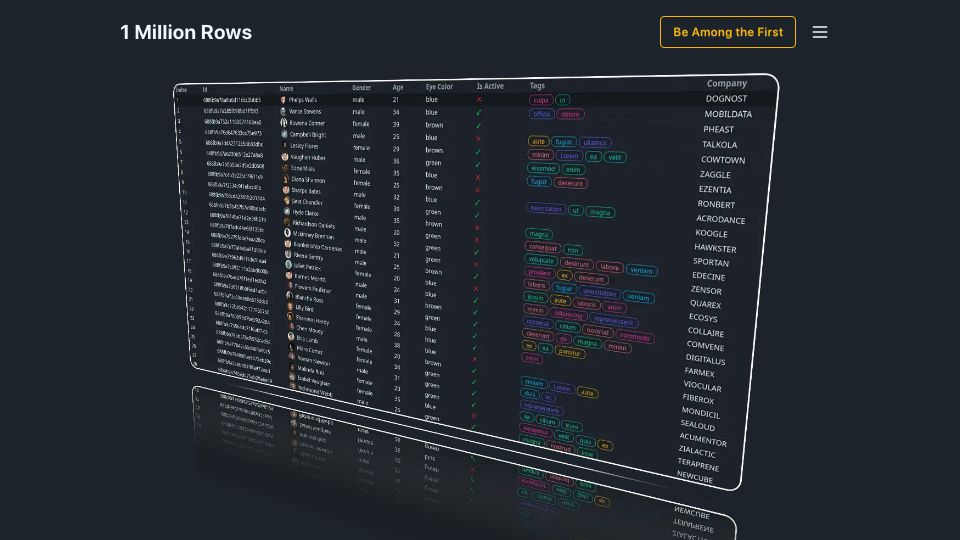Click the green check in Vance Stevens row
The height and width of the screenshot is (540, 960).
point(479,113)
